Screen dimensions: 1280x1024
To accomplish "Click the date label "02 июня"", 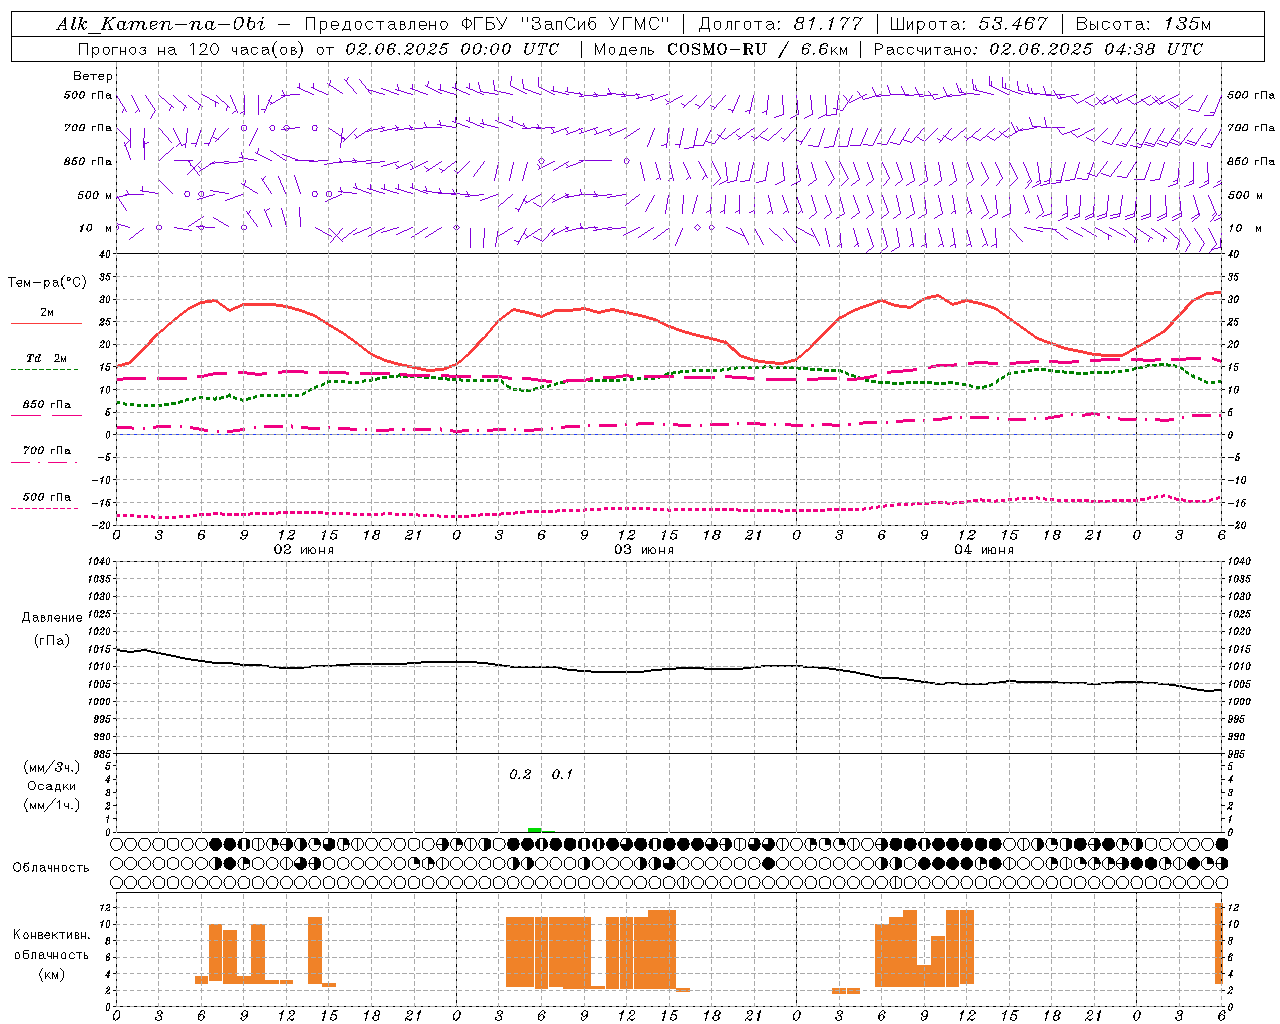I will pos(304,550).
